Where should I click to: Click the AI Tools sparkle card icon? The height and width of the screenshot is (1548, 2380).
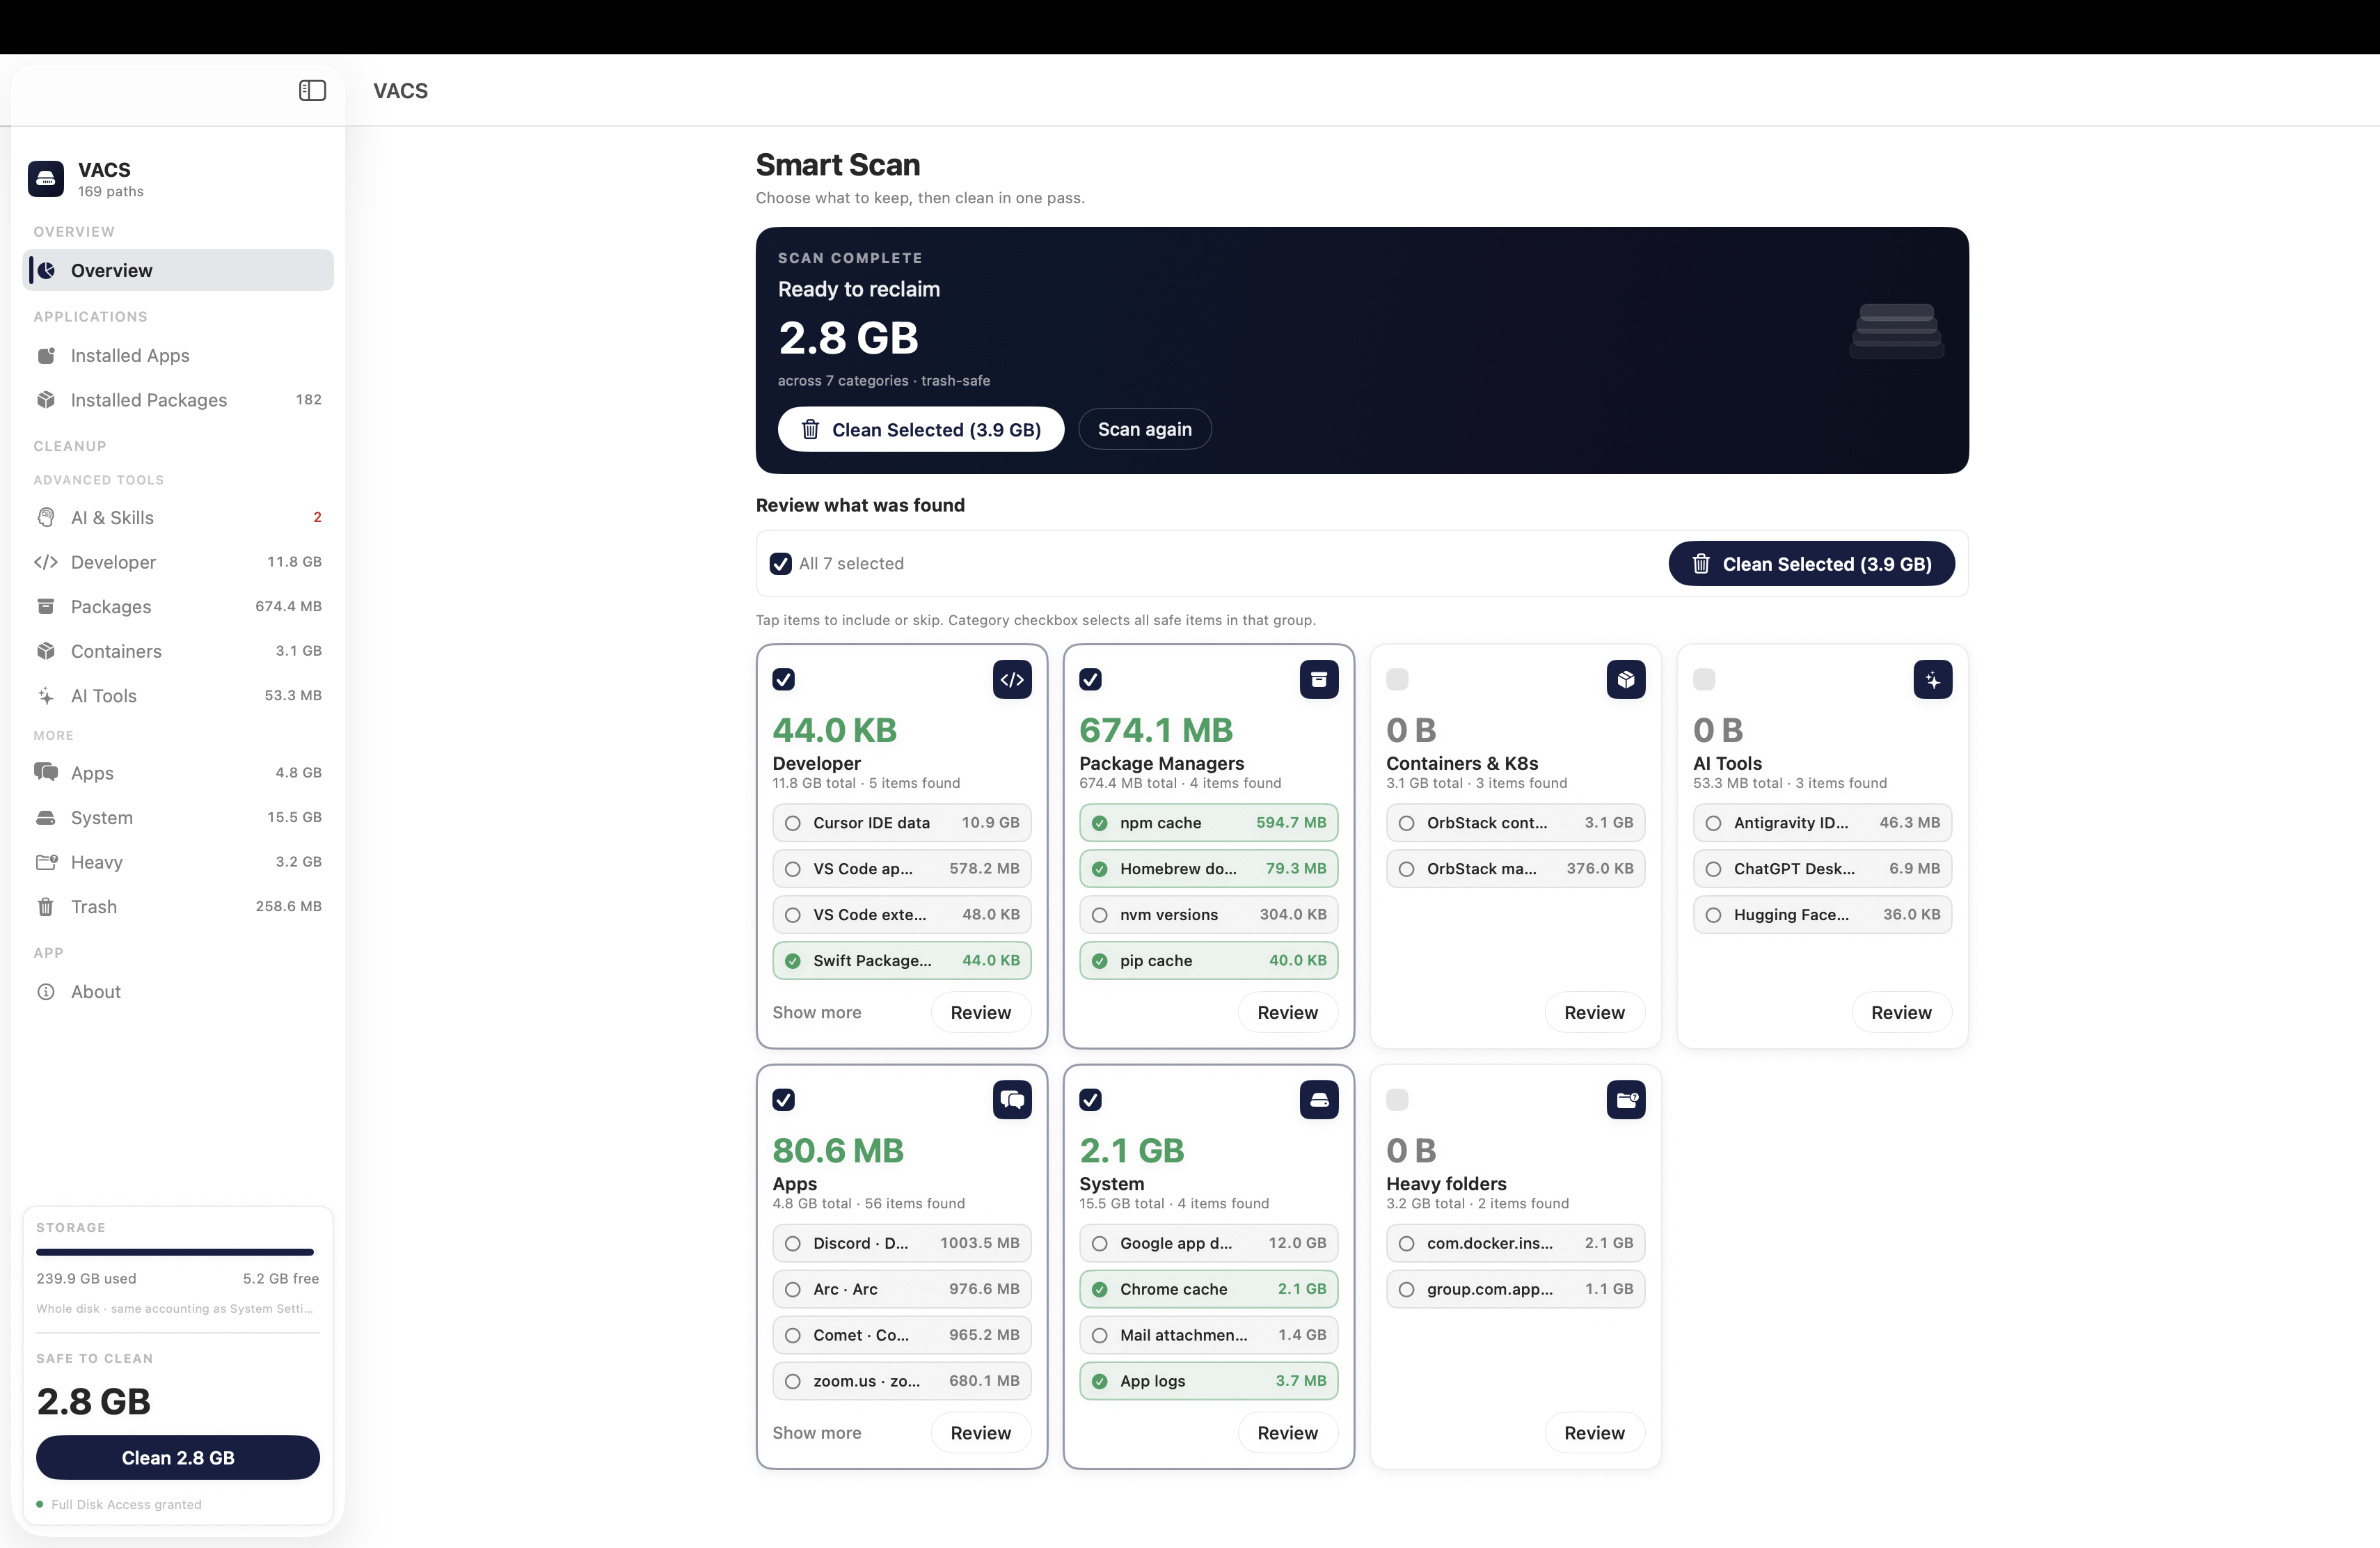tap(1933, 680)
